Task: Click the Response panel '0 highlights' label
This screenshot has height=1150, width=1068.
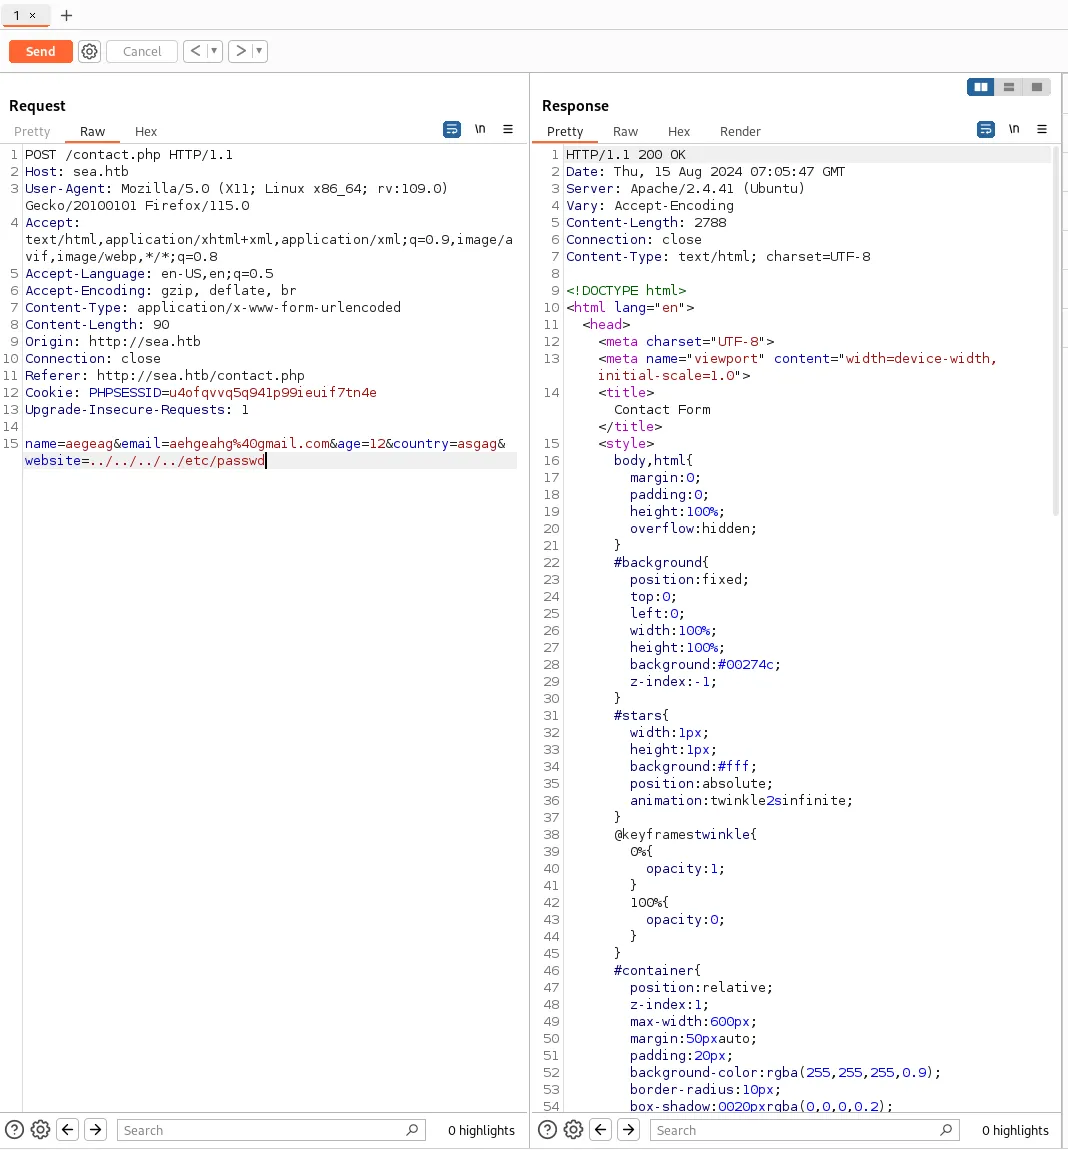Action: pos(1015,1130)
